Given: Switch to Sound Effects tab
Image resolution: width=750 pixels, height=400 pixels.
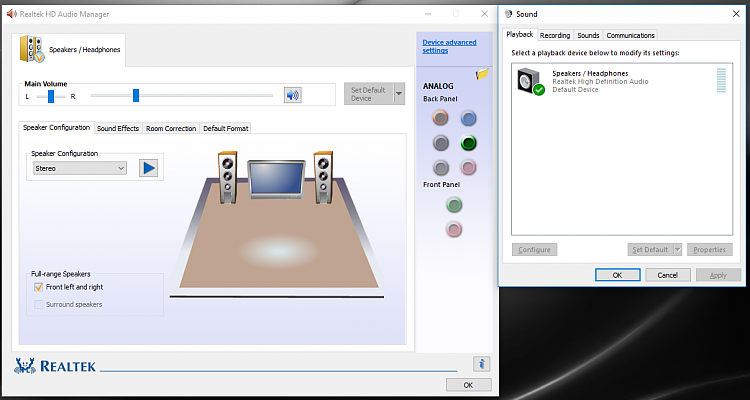Looking at the screenshot, I should 118,128.
